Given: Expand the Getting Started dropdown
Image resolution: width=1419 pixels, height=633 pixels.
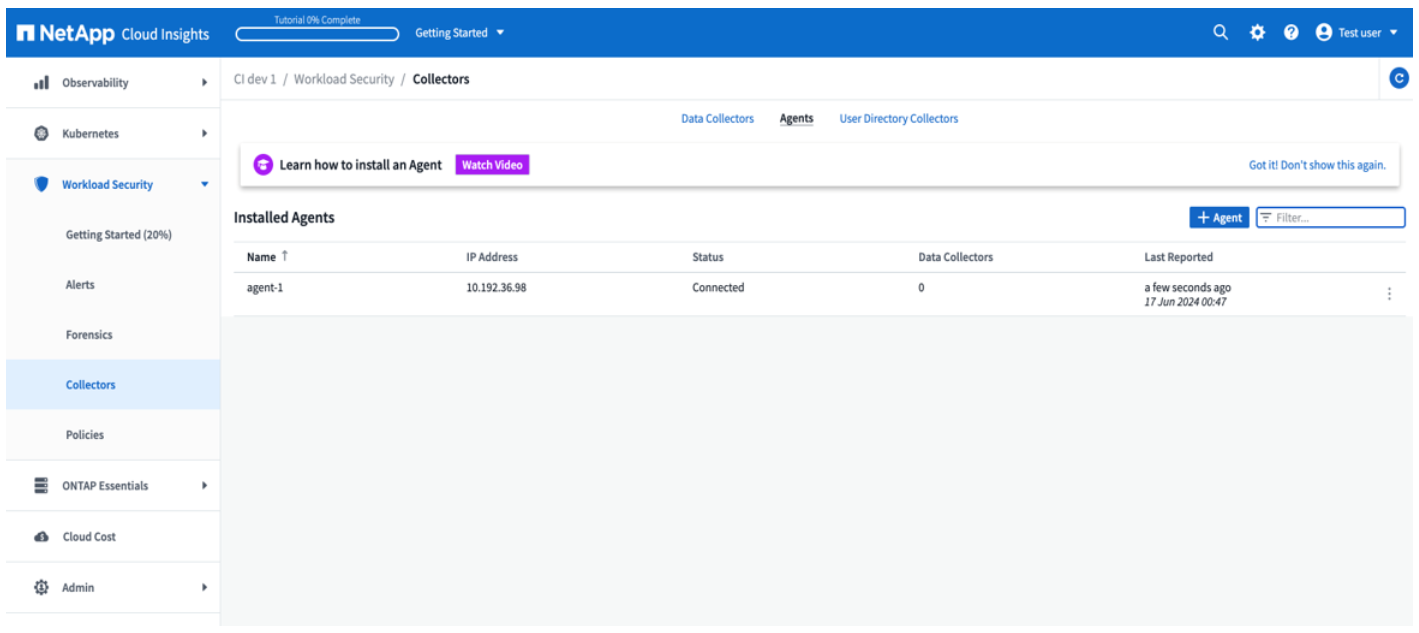Looking at the screenshot, I should (460, 33).
